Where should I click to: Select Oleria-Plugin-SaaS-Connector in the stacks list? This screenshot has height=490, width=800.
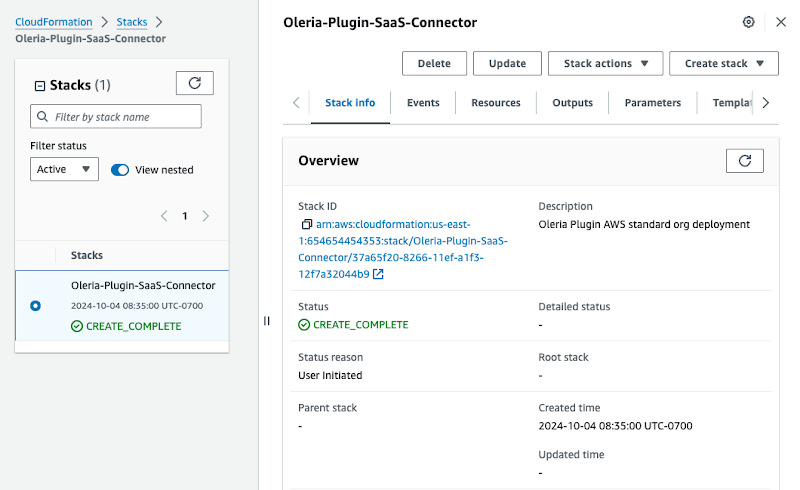143,285
